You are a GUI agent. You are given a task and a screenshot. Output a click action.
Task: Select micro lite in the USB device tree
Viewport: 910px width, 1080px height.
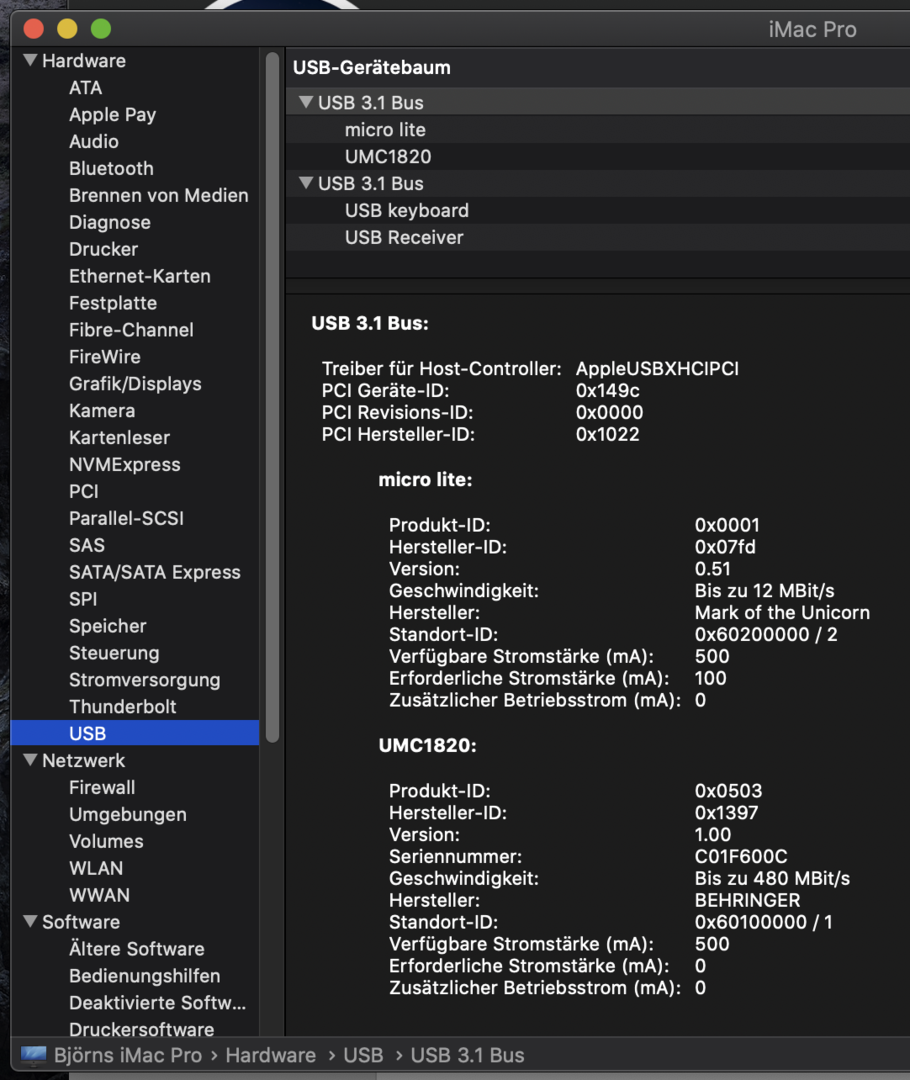click(385, 130)
